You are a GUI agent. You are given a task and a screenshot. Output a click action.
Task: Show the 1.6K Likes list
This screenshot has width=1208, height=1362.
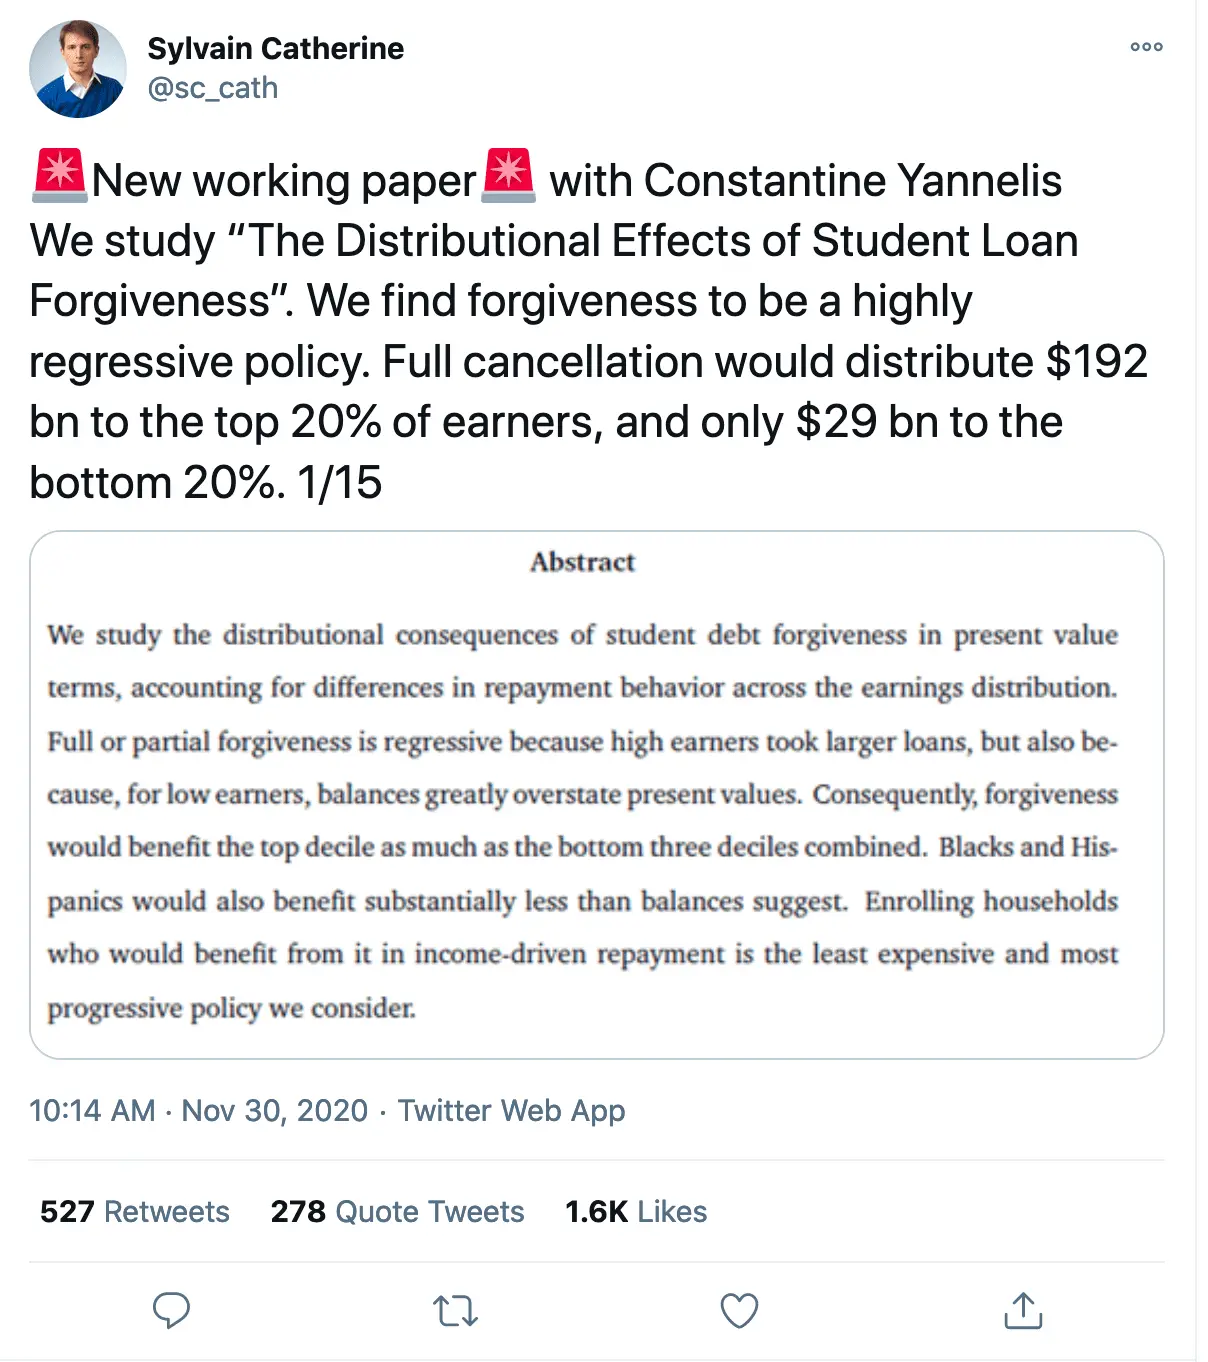click(636, 1212)
